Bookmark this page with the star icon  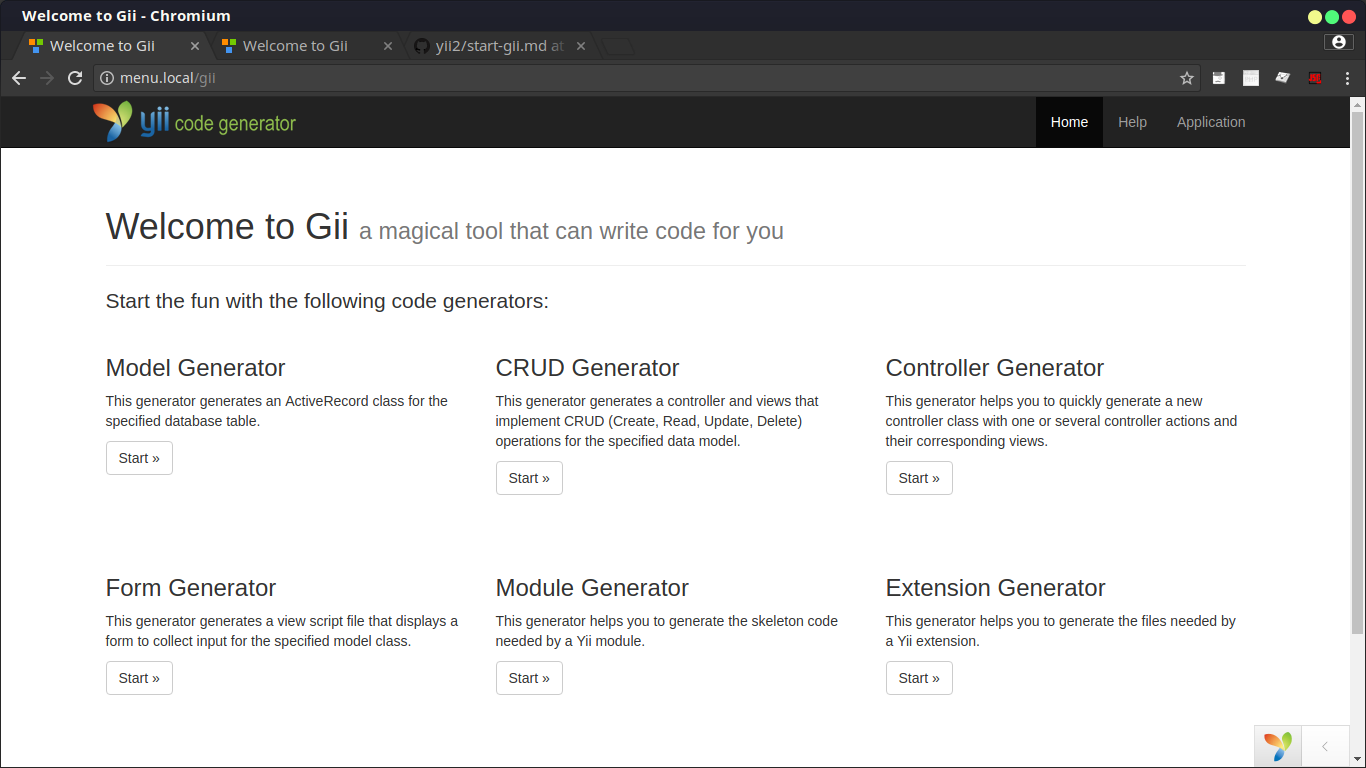tap(1187, 78)
